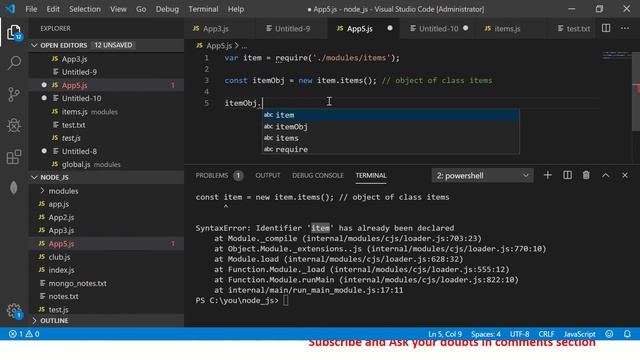Image resolution: width=640 pixels, height=360 pixels.
Task: Change indentation via Spaces: 4
Action: tap(486, 334)
